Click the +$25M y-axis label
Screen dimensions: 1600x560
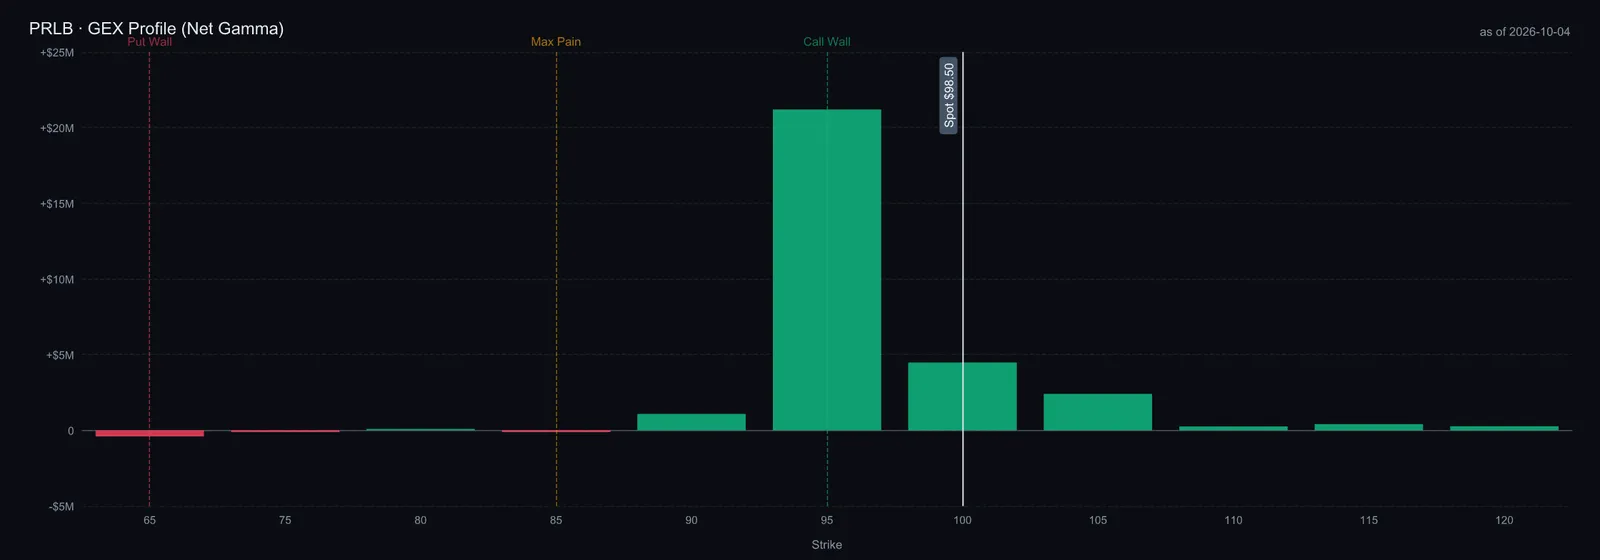tap(57, 53)
